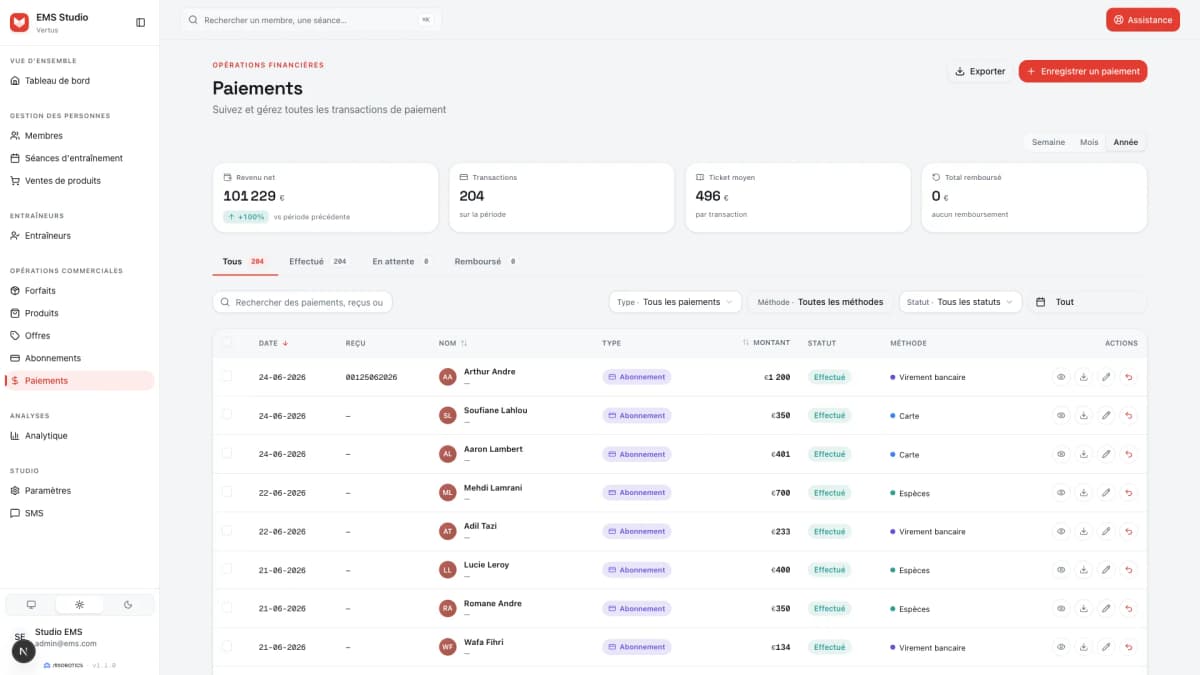View payment details for Arthur Andre
This screenshot has width=1200, height=675.
(1061, 377)
